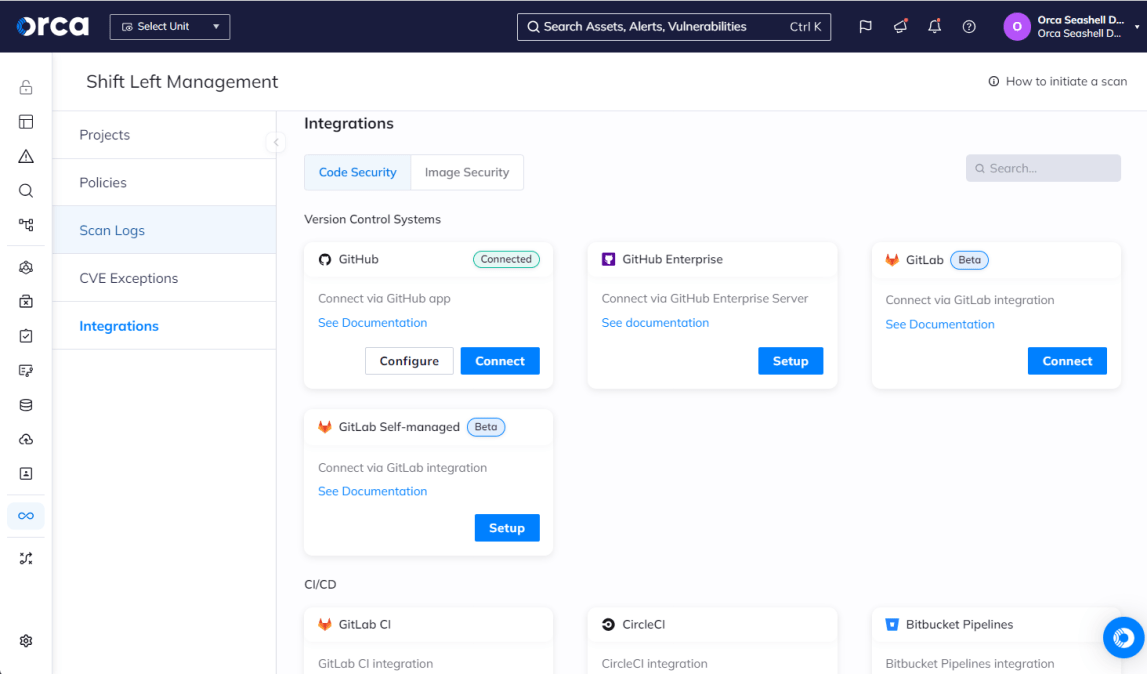Screen dimensions: 1147x674
Task: Click Setup on GitLab Self-managed card
Action: tap(507, 528)
